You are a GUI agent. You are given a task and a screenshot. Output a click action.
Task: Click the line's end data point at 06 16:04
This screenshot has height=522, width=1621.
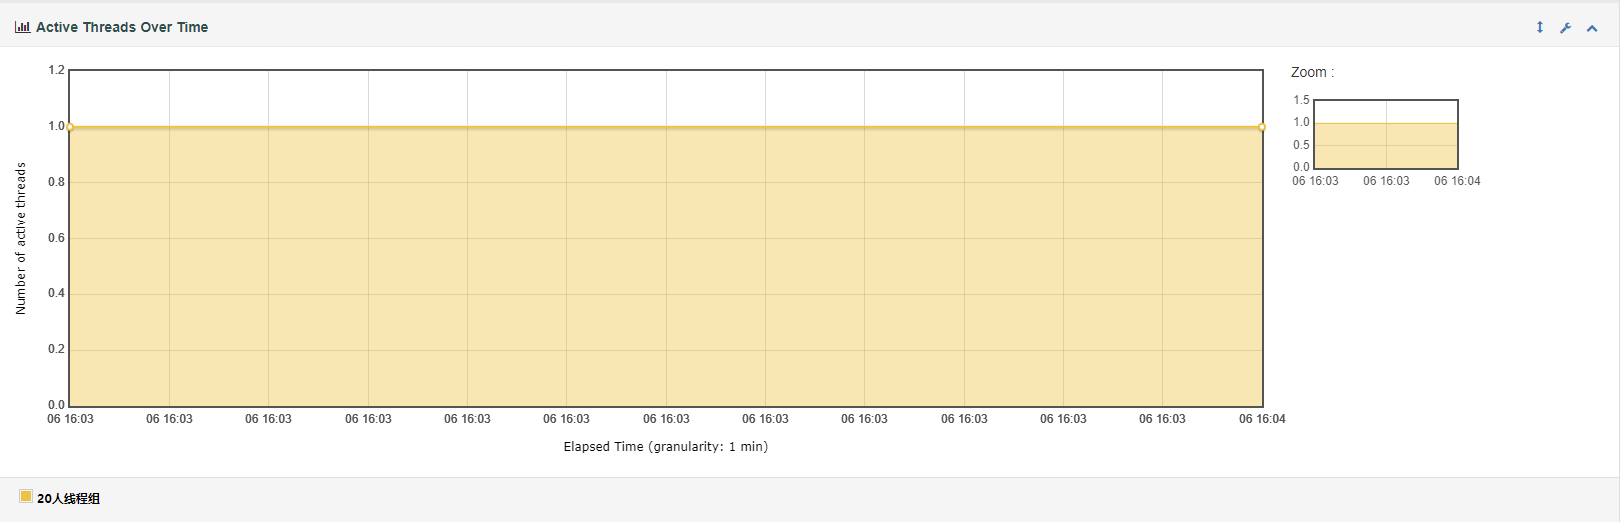pyautogui.click(x=1262, y=127)
